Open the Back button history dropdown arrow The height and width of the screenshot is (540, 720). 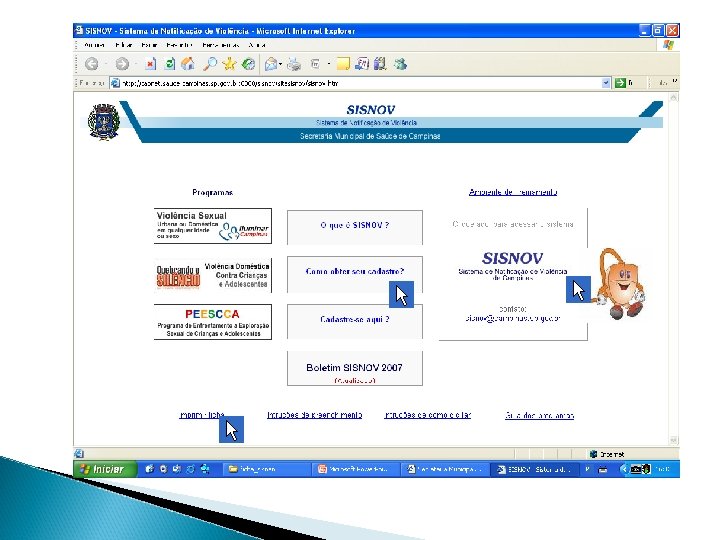coord(105,64)
